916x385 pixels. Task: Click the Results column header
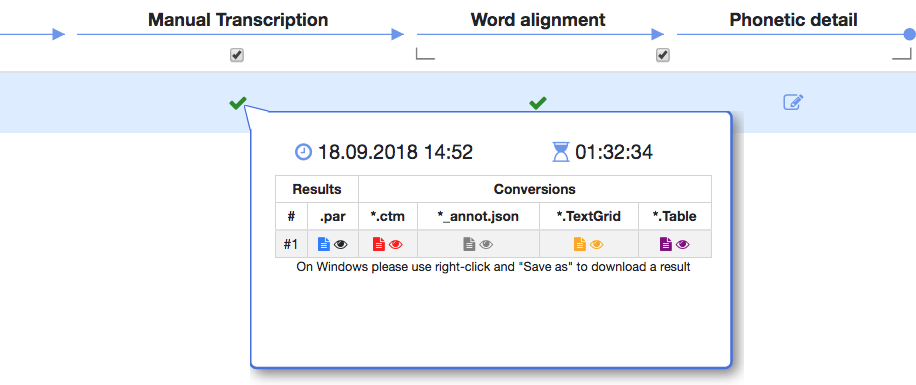[317, 189]
